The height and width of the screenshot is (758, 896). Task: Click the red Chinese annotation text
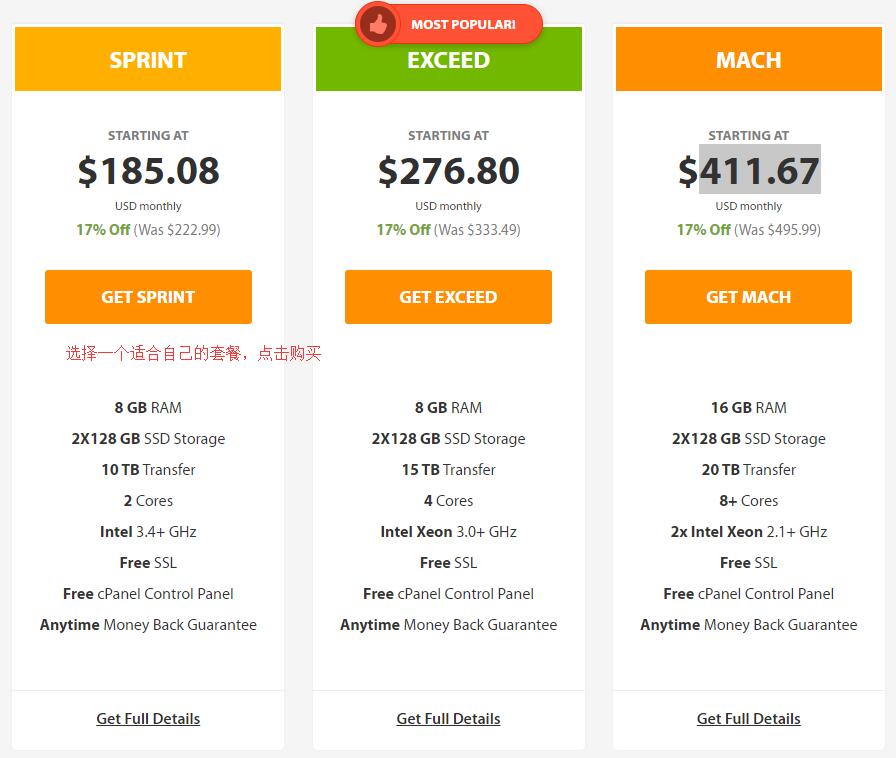pos(193,353)
